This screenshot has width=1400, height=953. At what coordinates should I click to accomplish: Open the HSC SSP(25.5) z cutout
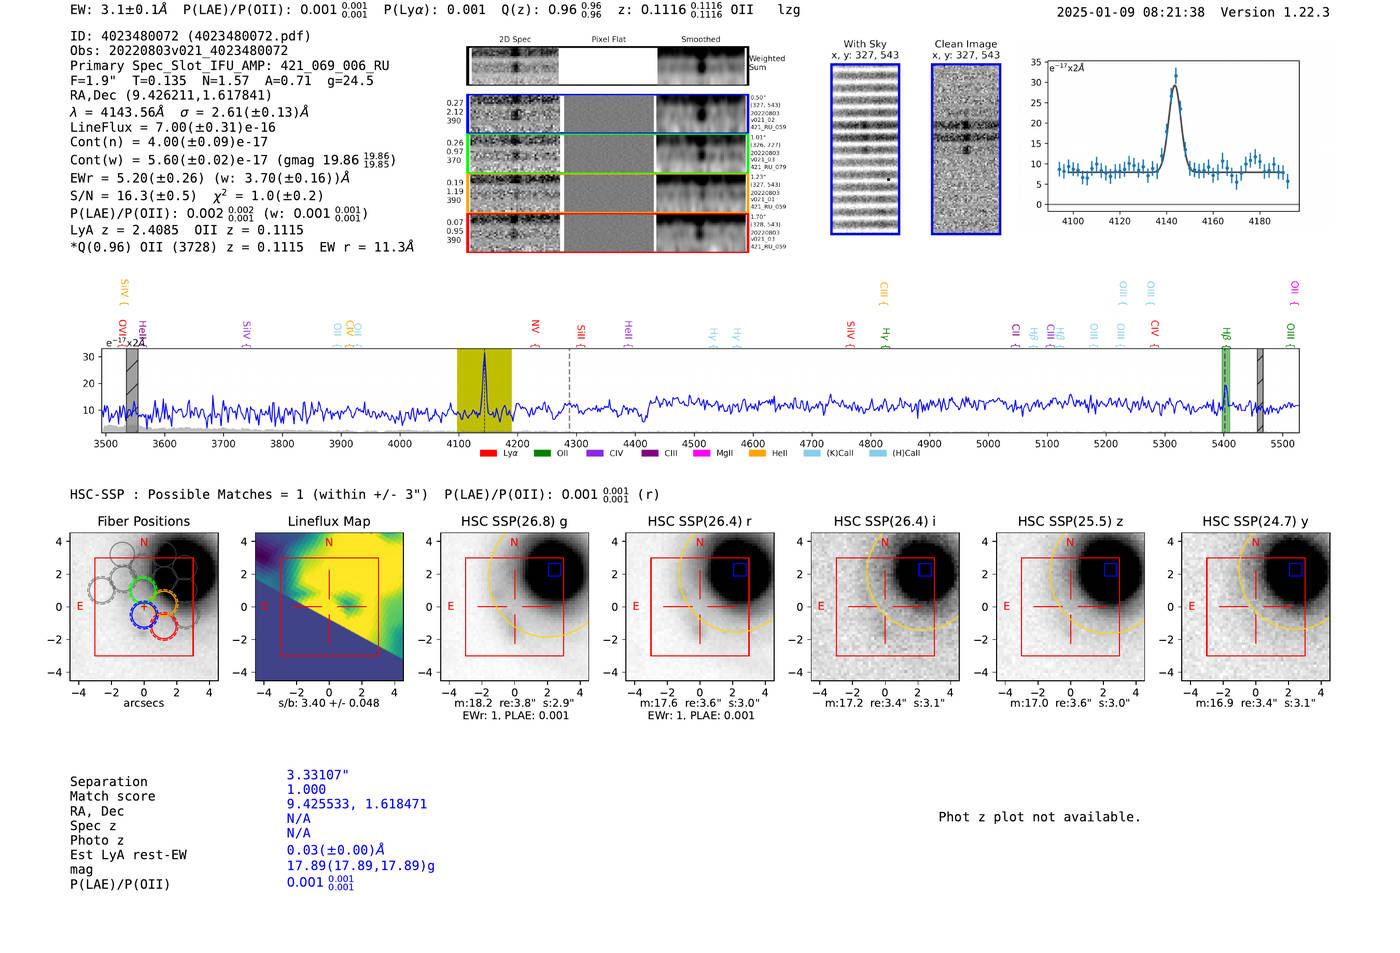(1070, 606)
